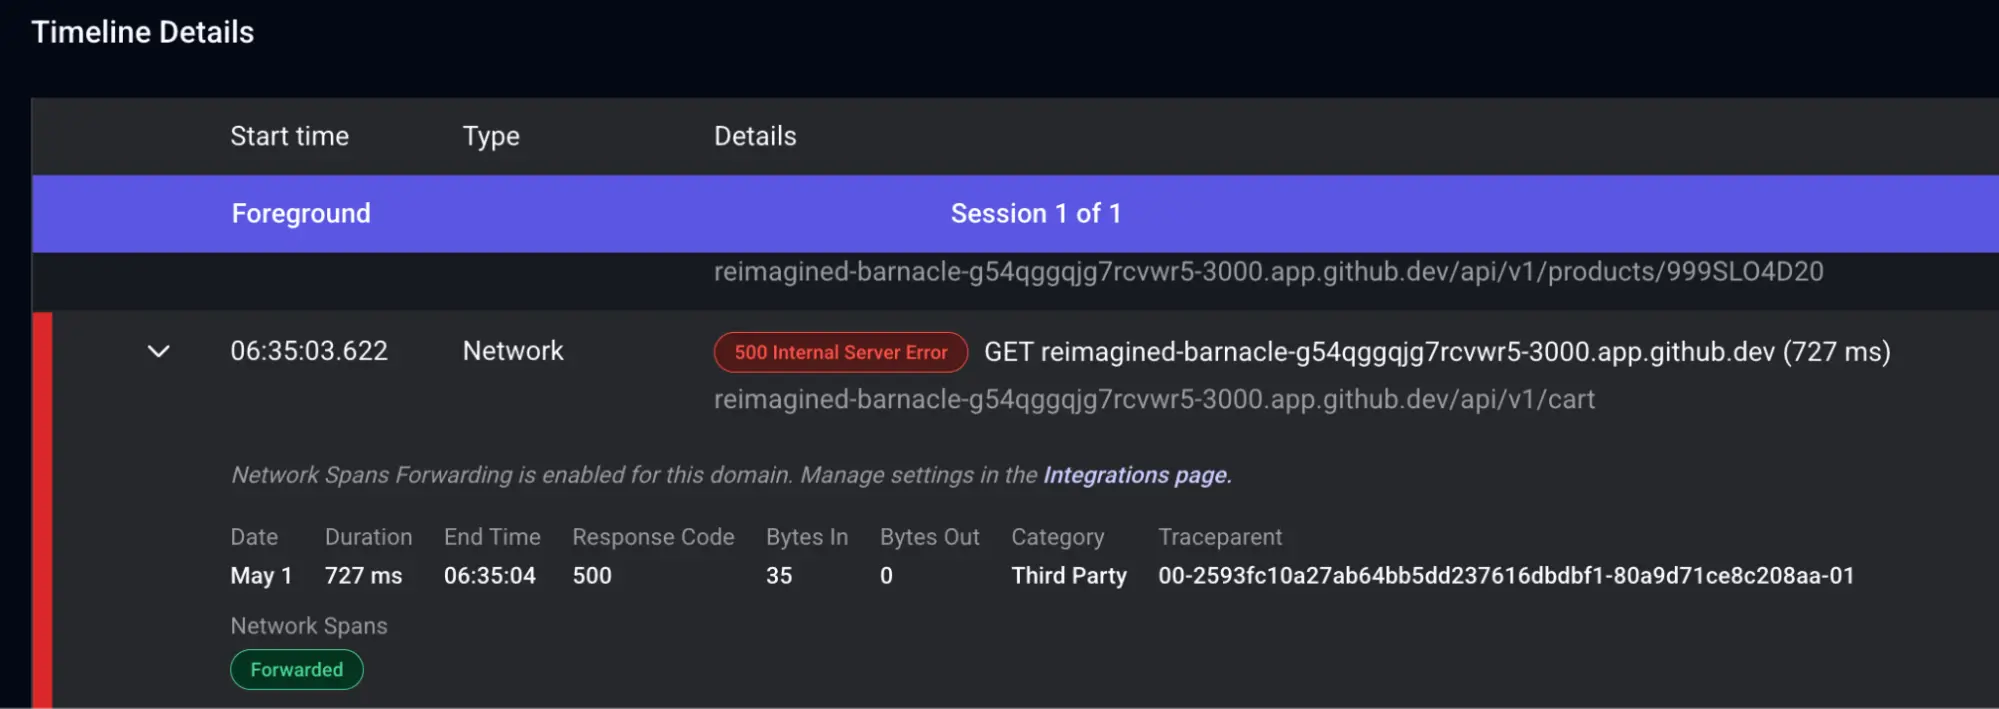Click the Duration value 727 ms
Viewport: 1999px width, 709px height.
click(363, 576)
